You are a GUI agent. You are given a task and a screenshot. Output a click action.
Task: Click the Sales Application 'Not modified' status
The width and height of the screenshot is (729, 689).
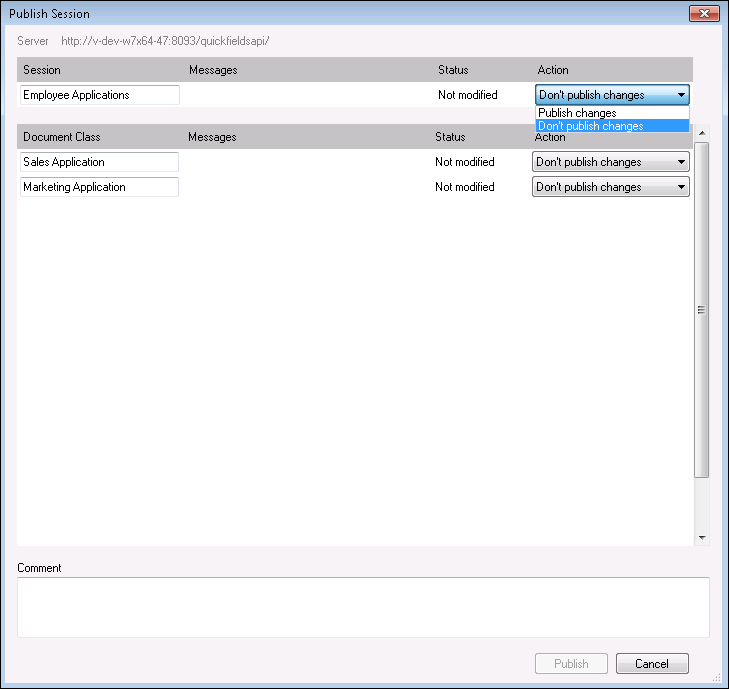(x=464, y=162)
